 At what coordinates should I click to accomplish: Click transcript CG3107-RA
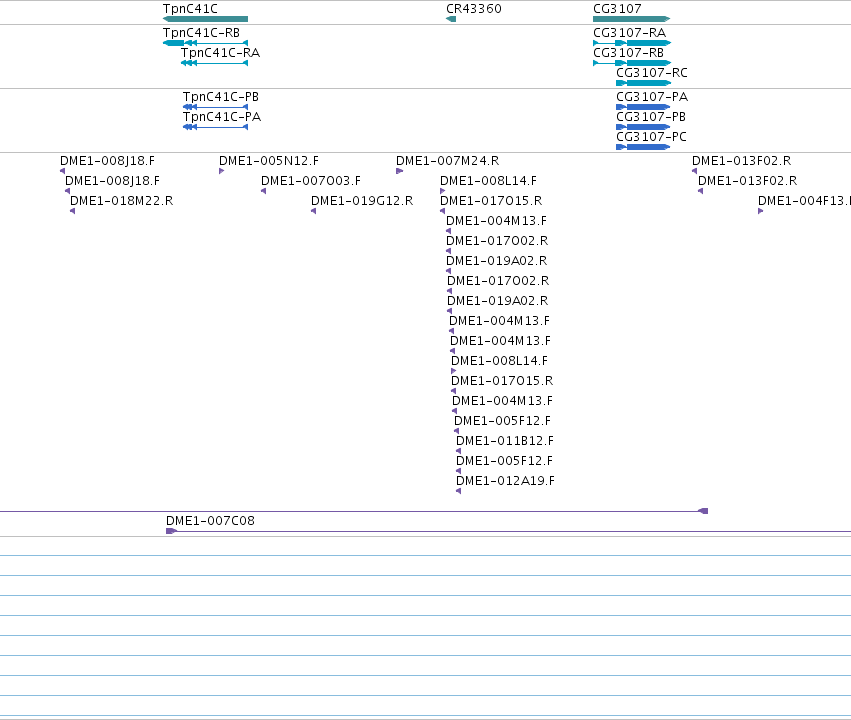[629, 33]
